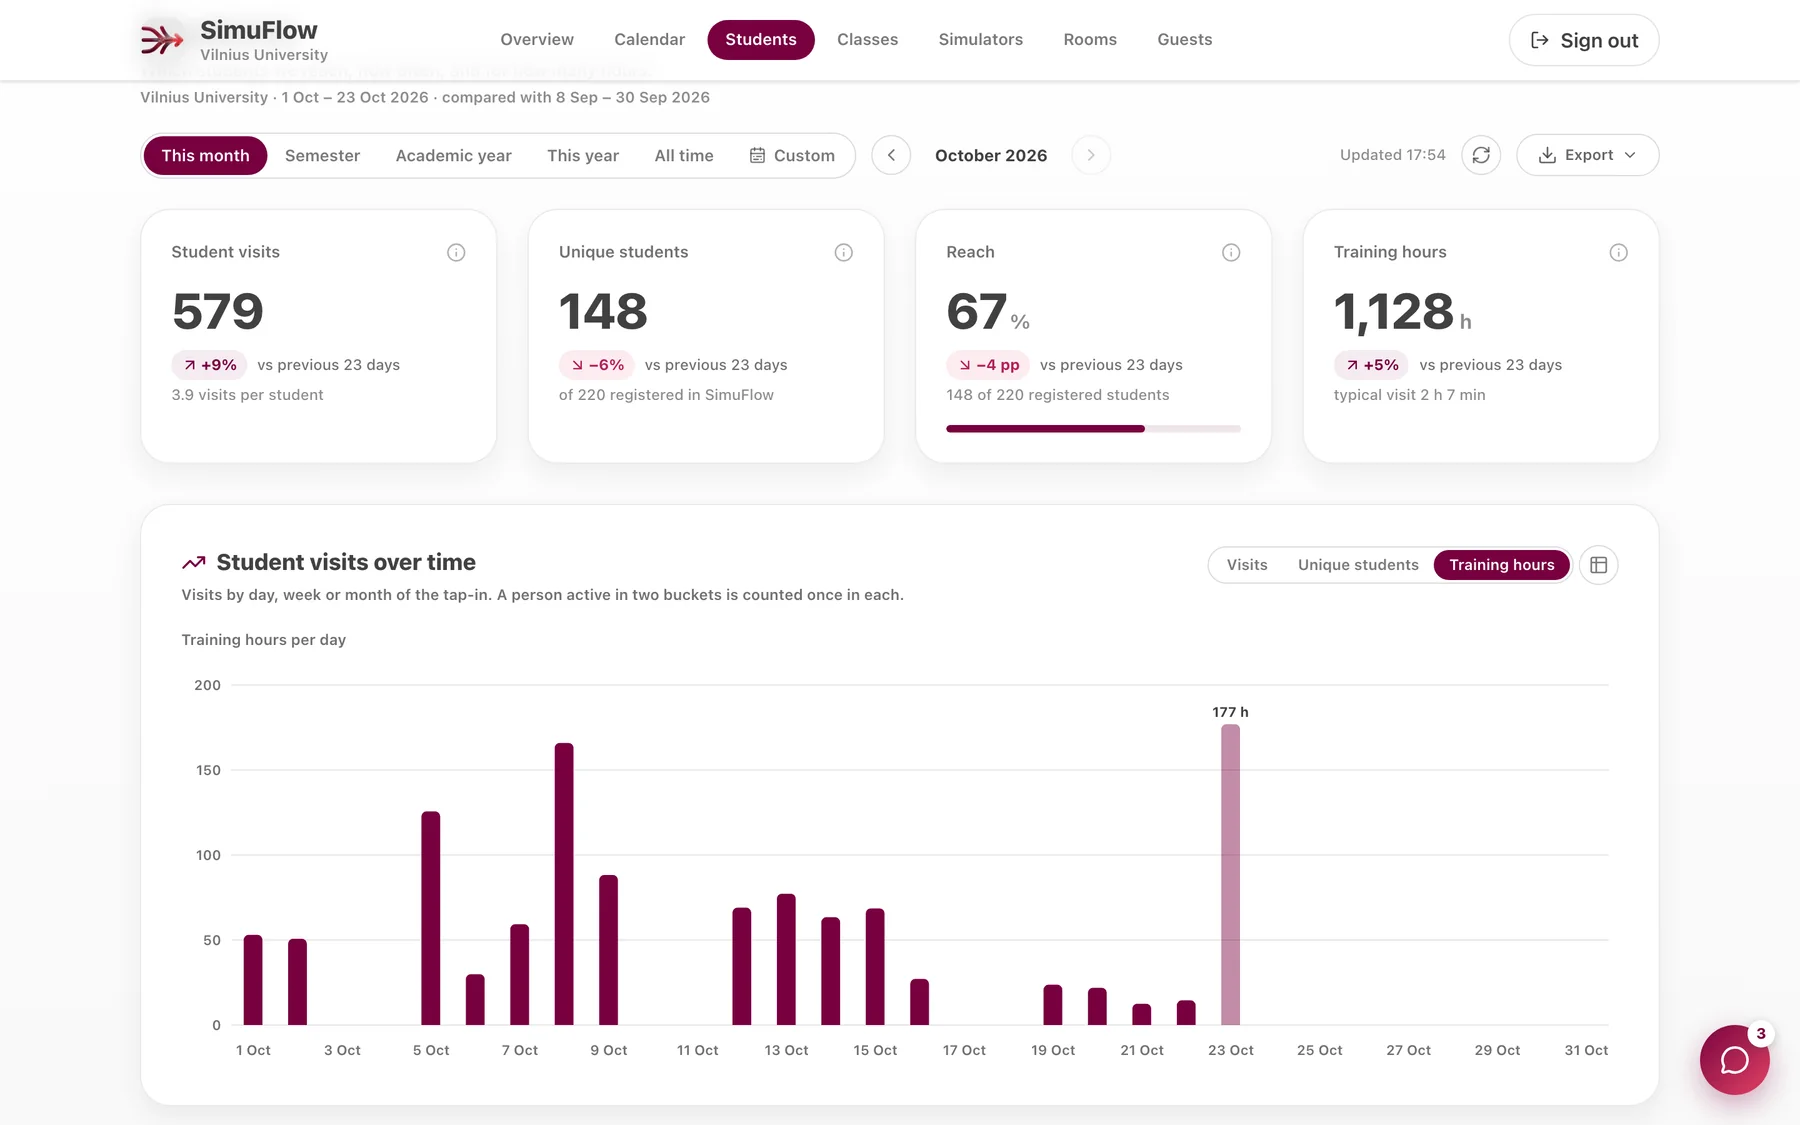Click the 23 Oct highlighted bar
The height and width of the screenshot is (1125, 1800).
[1230, 875]
